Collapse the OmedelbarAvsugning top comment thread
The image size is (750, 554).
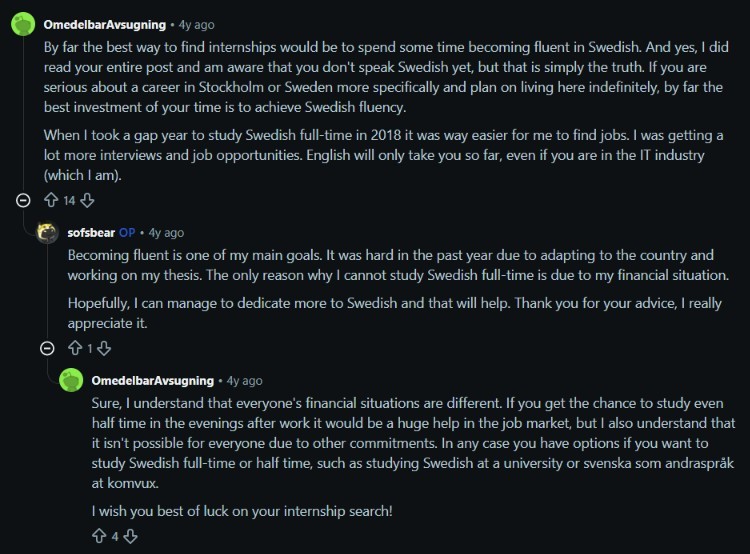[x=23, y=200]
